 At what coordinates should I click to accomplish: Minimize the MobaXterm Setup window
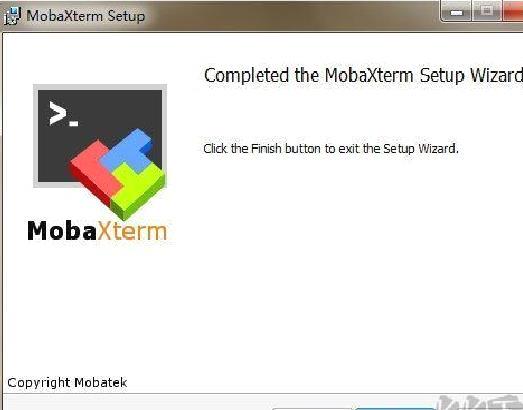pos(456,11)
